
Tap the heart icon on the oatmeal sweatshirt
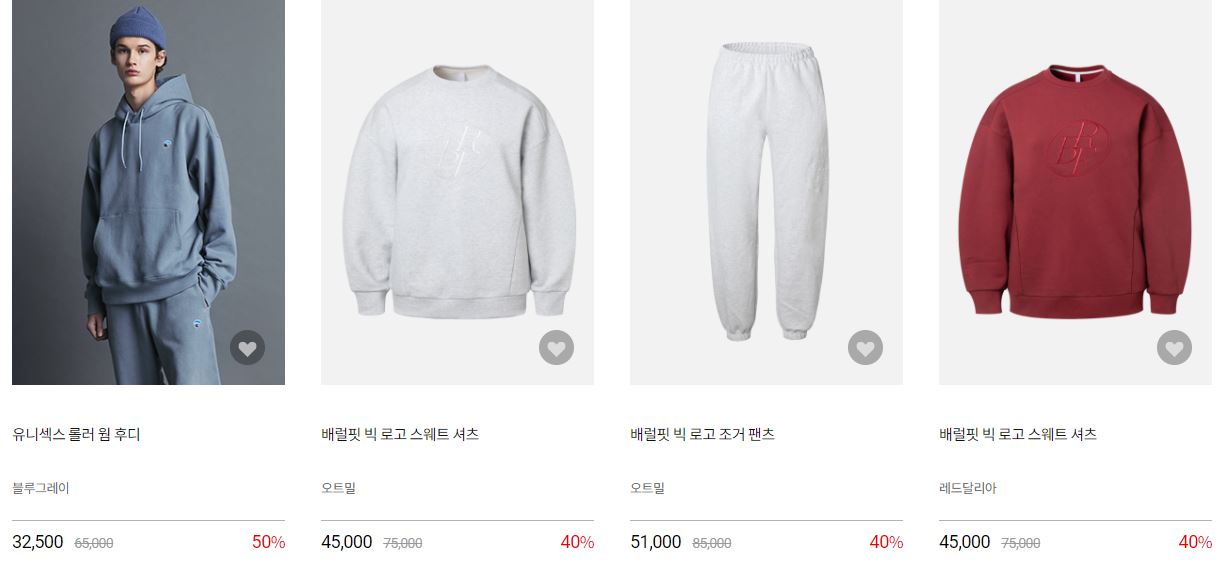557,348
